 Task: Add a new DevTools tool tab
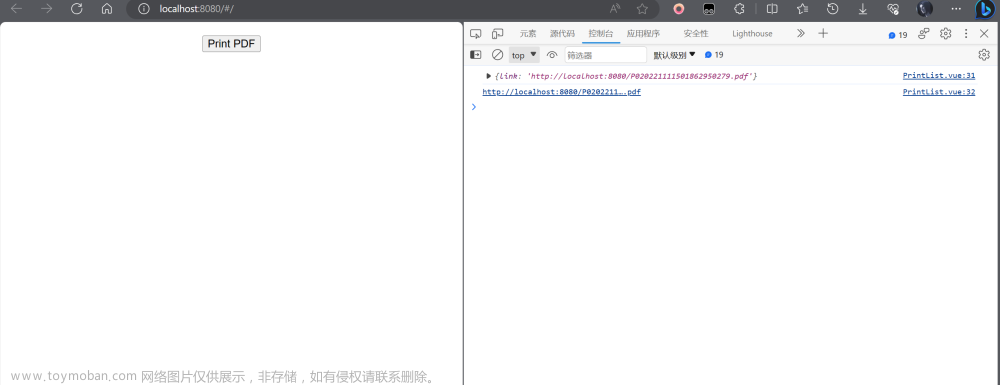coord(823,34)
